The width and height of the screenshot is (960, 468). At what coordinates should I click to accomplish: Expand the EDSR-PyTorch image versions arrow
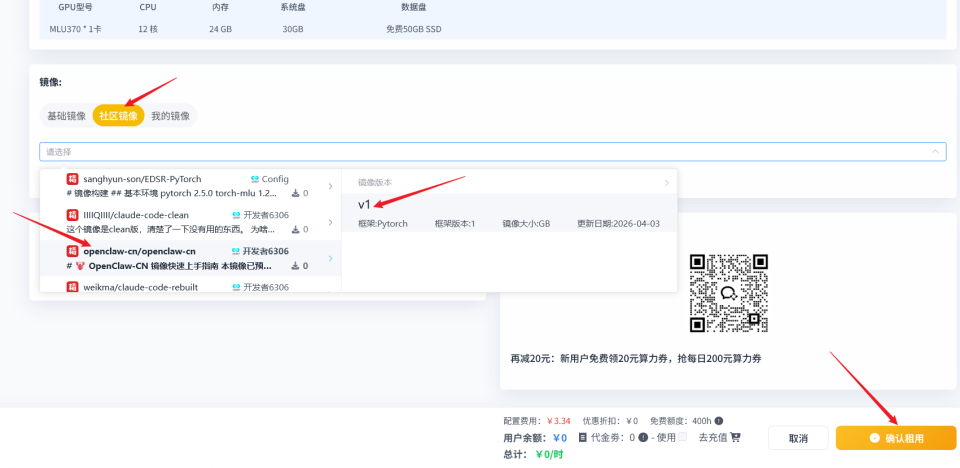331,186
